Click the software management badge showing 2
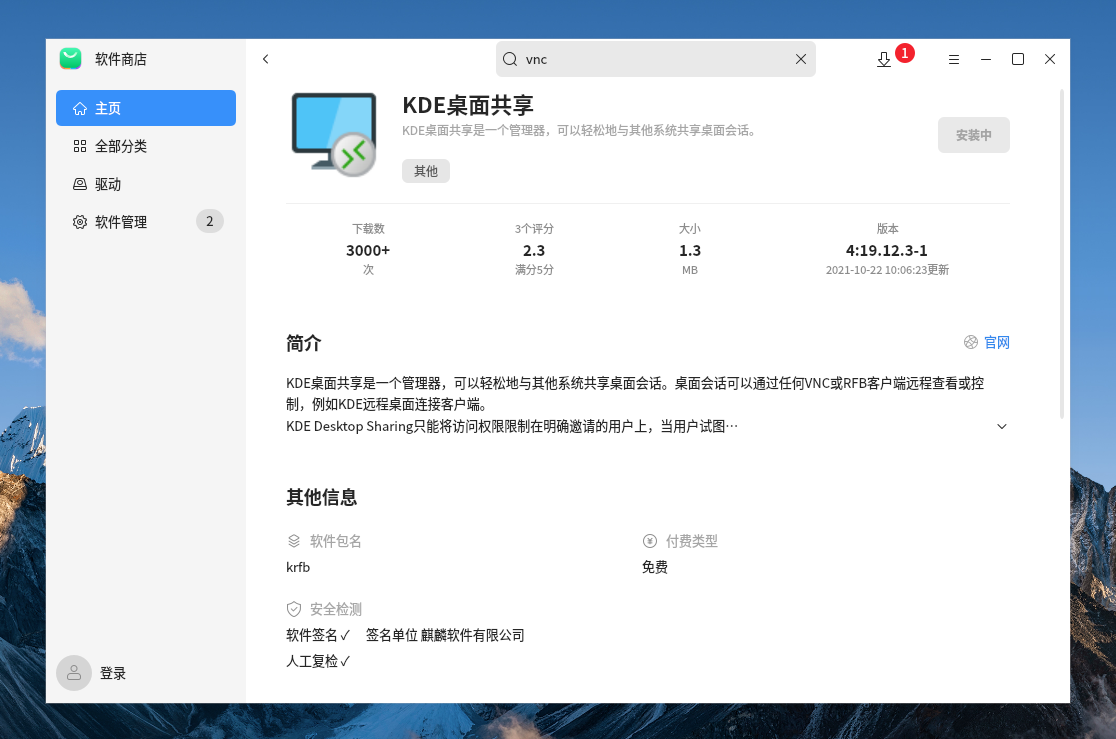 click(209, 221)
